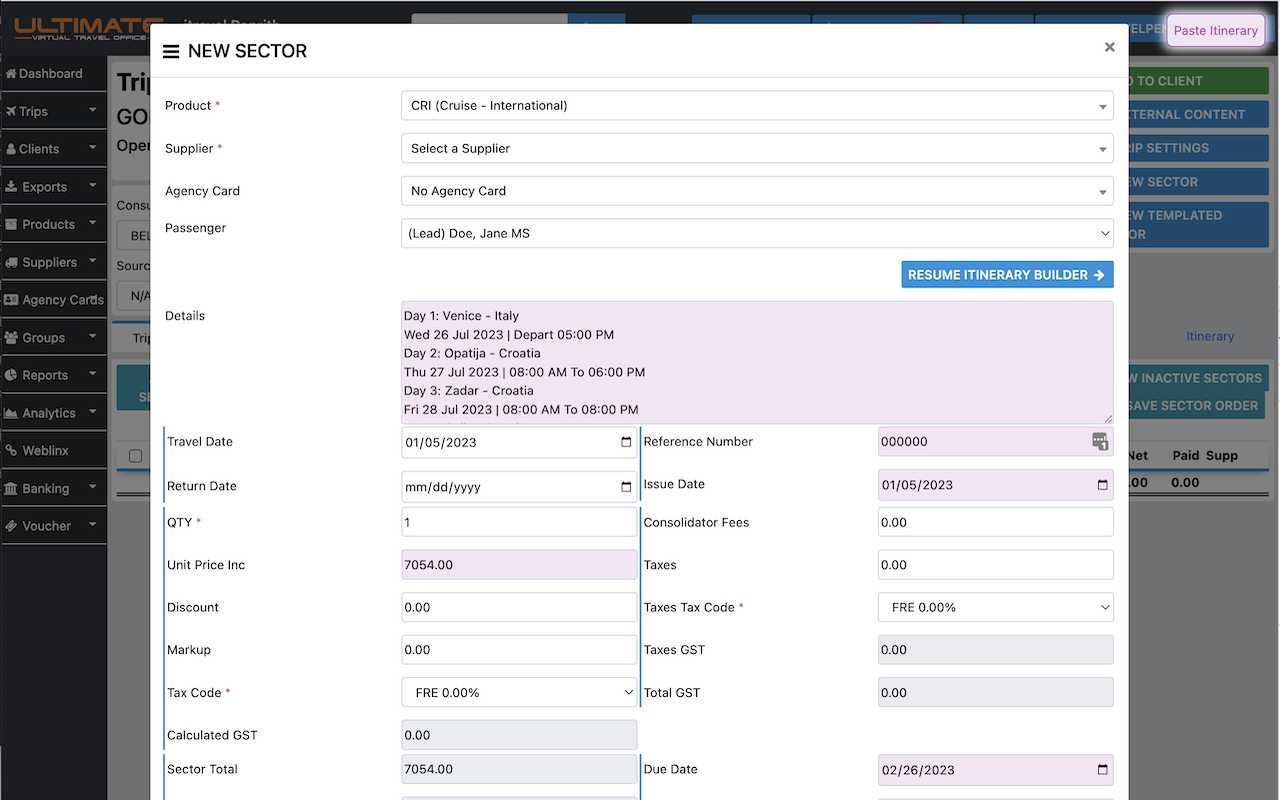Image resolution: width=1280 pixels, height=800 pixels.
Task: Expand the Product dropdown
Action: [756, 106]
